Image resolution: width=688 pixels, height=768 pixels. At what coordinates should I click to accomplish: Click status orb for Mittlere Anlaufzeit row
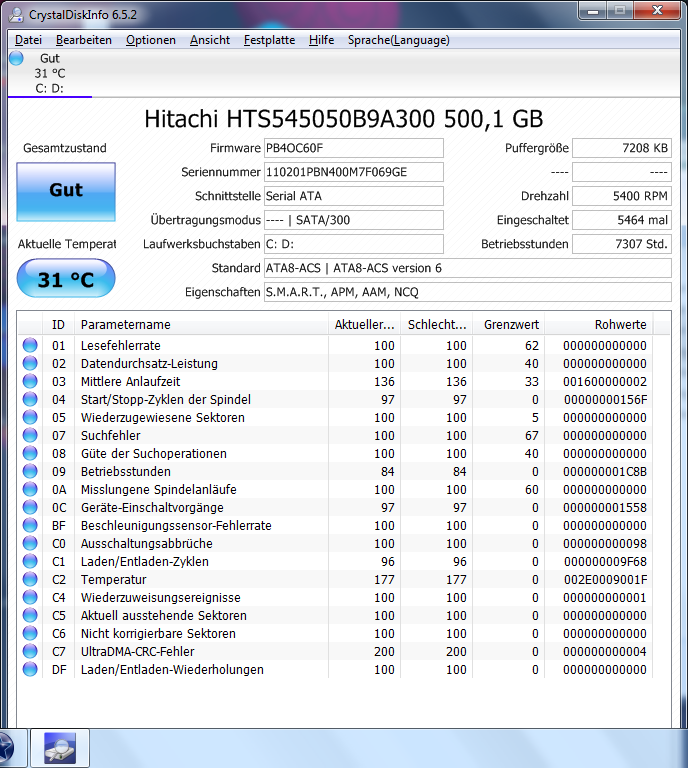[x=30, y=382]
